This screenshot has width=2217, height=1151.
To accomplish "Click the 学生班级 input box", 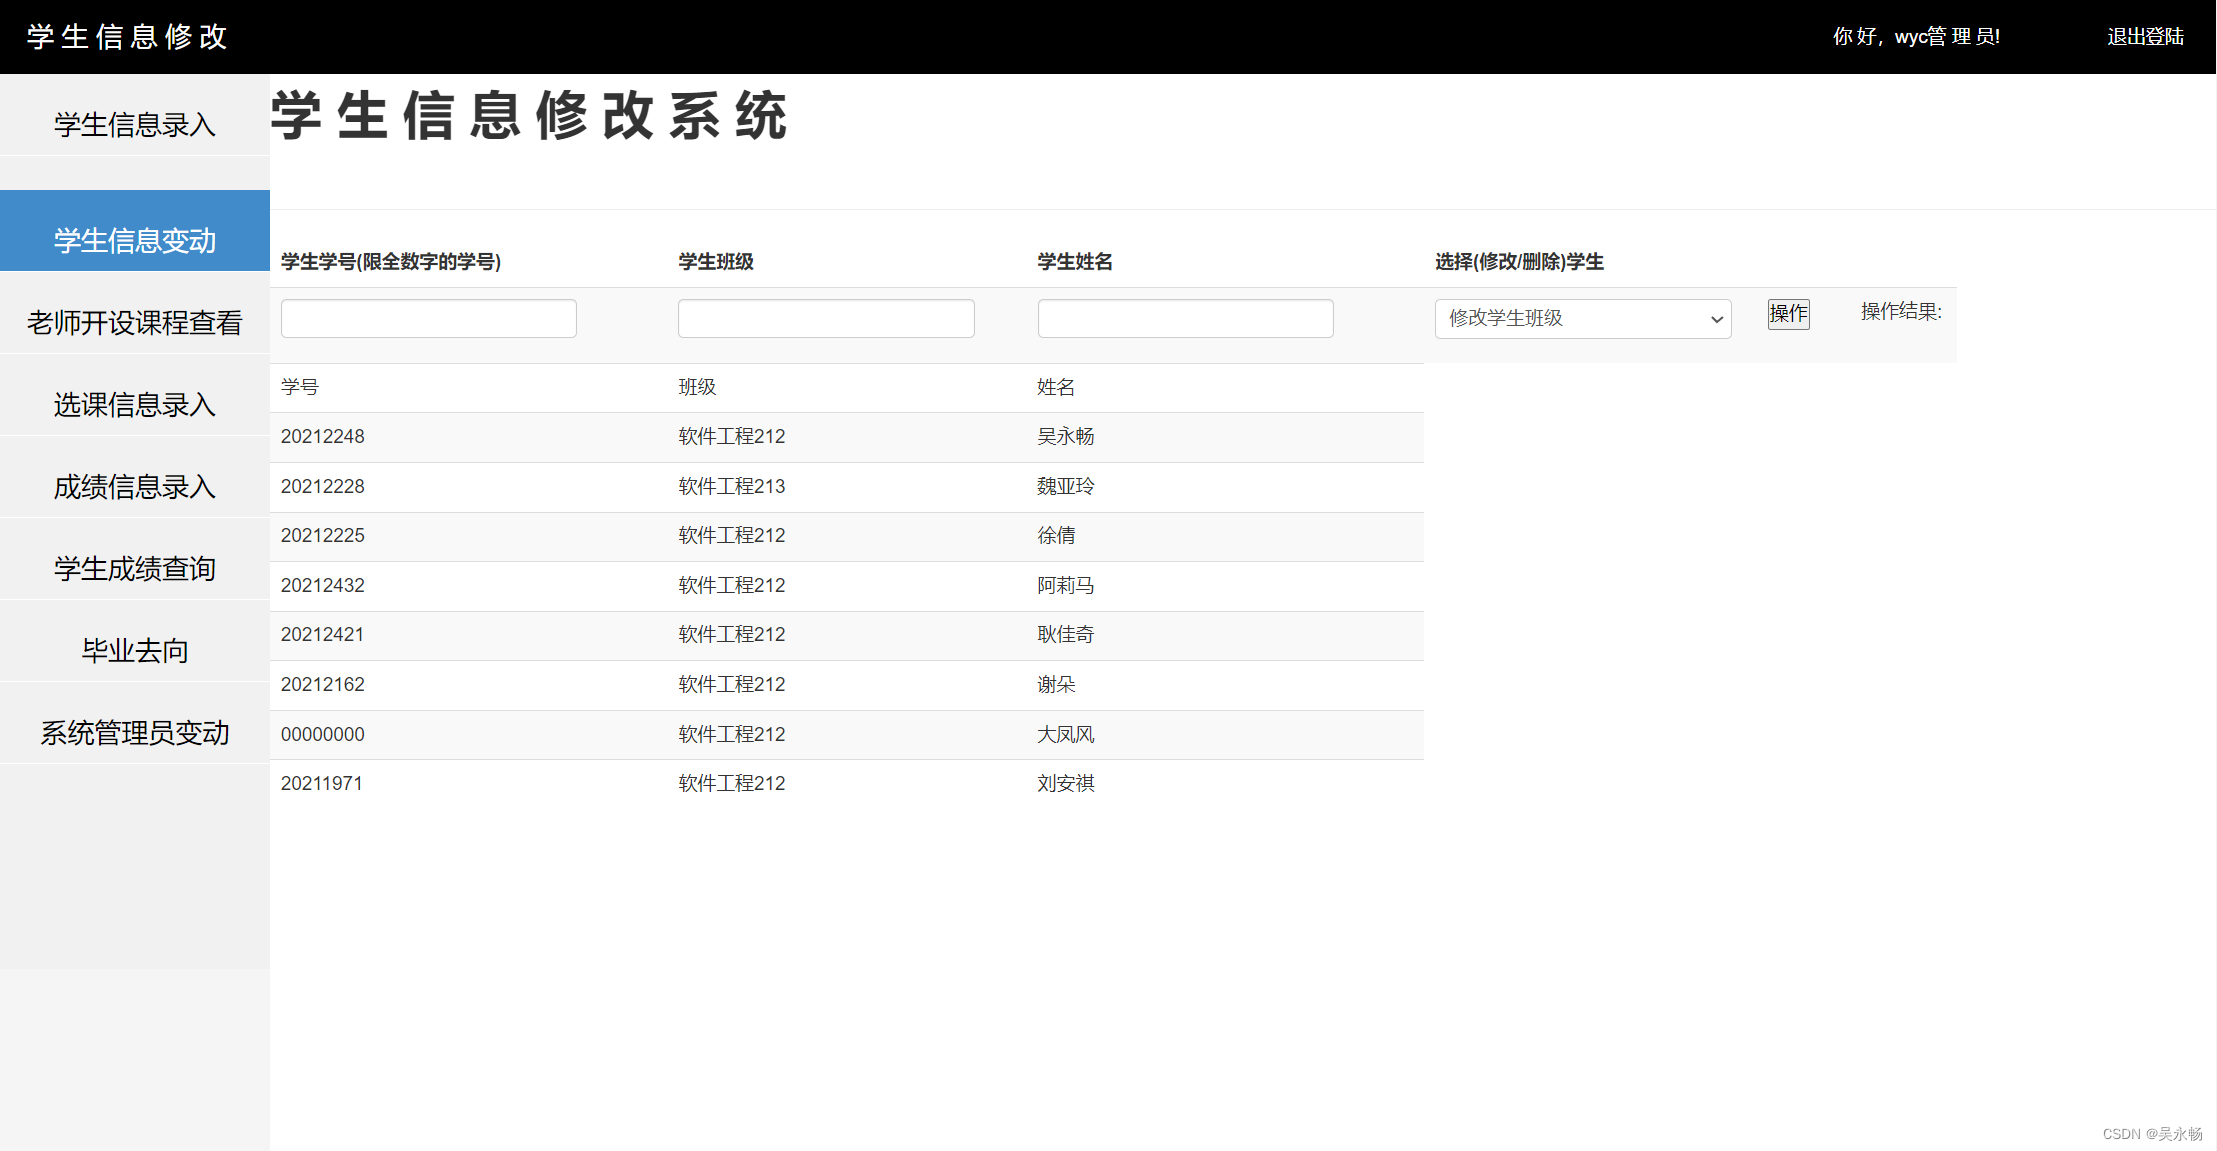I will click(x=825, y=318).
